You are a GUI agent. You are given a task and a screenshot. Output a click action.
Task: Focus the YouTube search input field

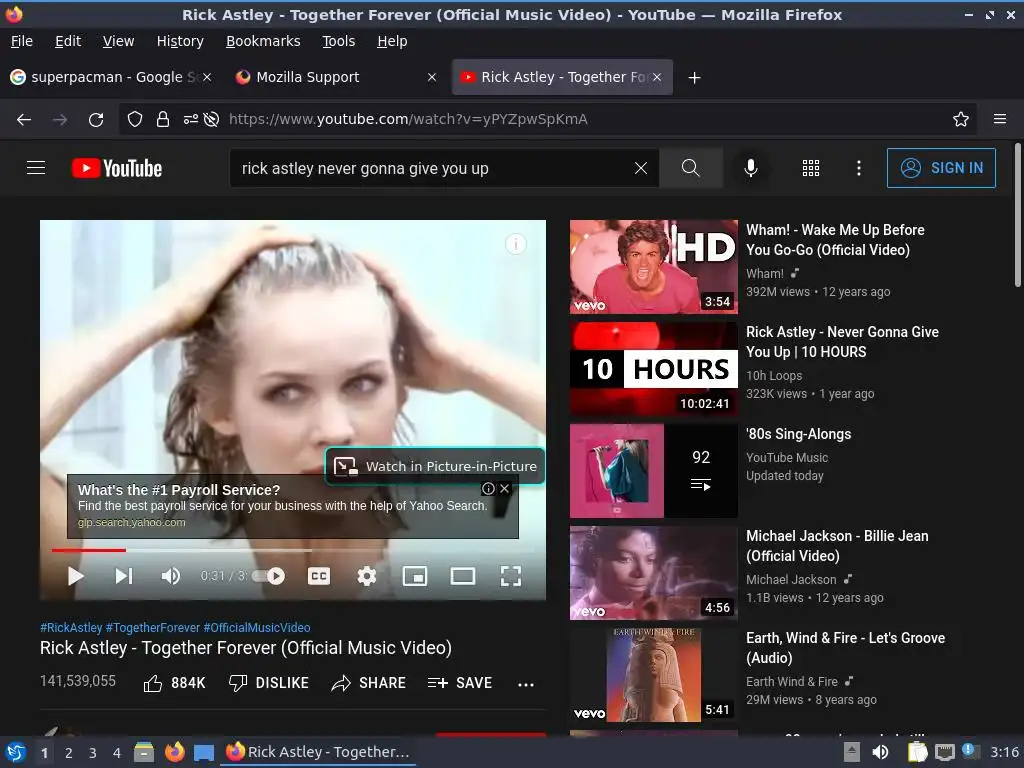point(431,168)
